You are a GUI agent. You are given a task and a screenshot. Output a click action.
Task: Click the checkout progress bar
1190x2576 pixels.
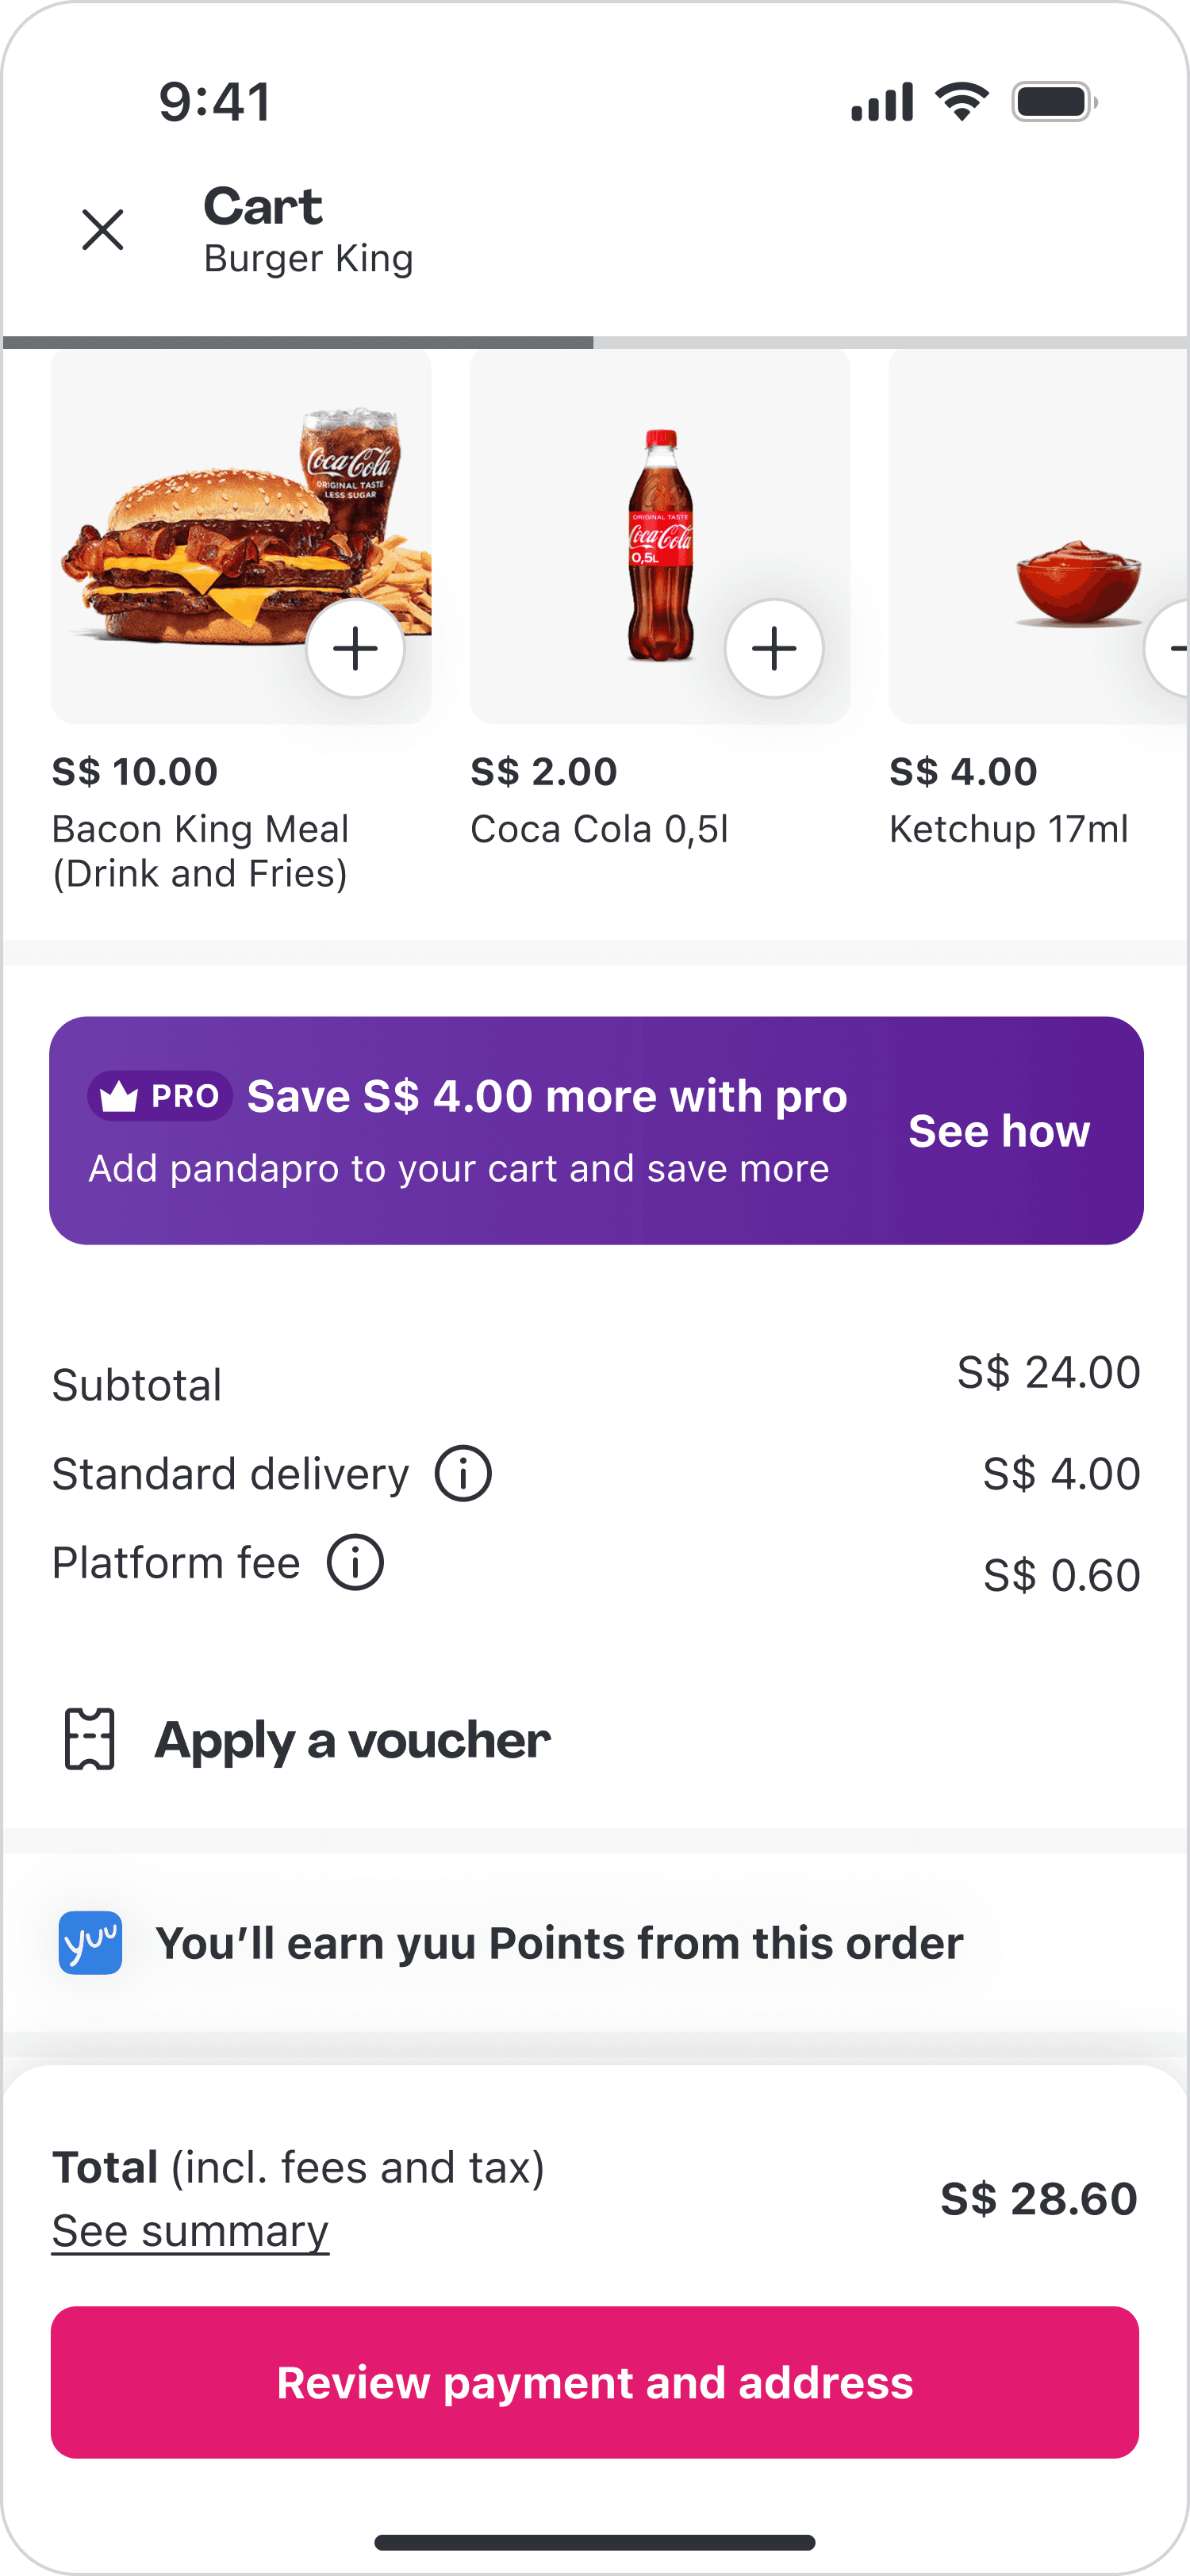point(595,342)
